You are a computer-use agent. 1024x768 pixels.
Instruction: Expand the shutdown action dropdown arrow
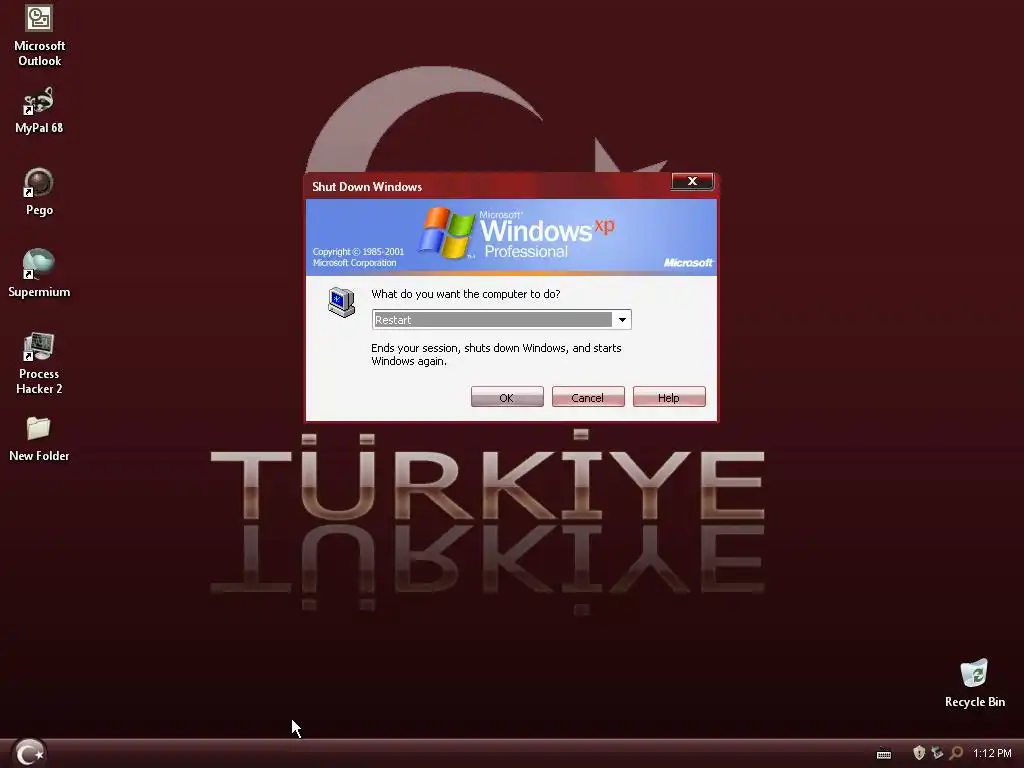coord(622,319)
